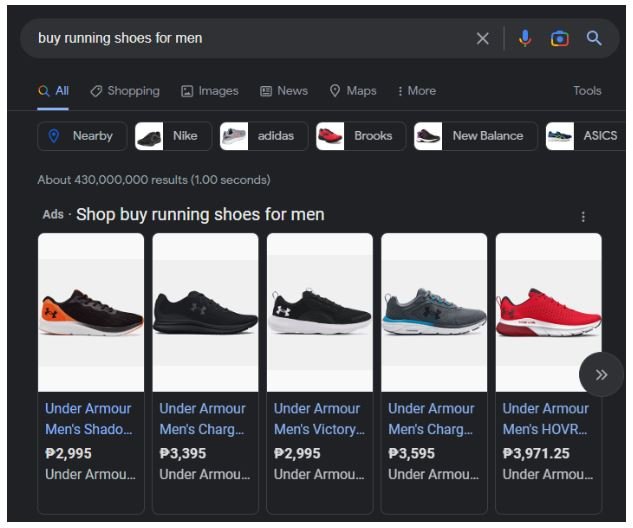Submit search with the magnifying glass icon
Image resolution: width=633 pixels, height=528 pixels.
coord(594,39)
